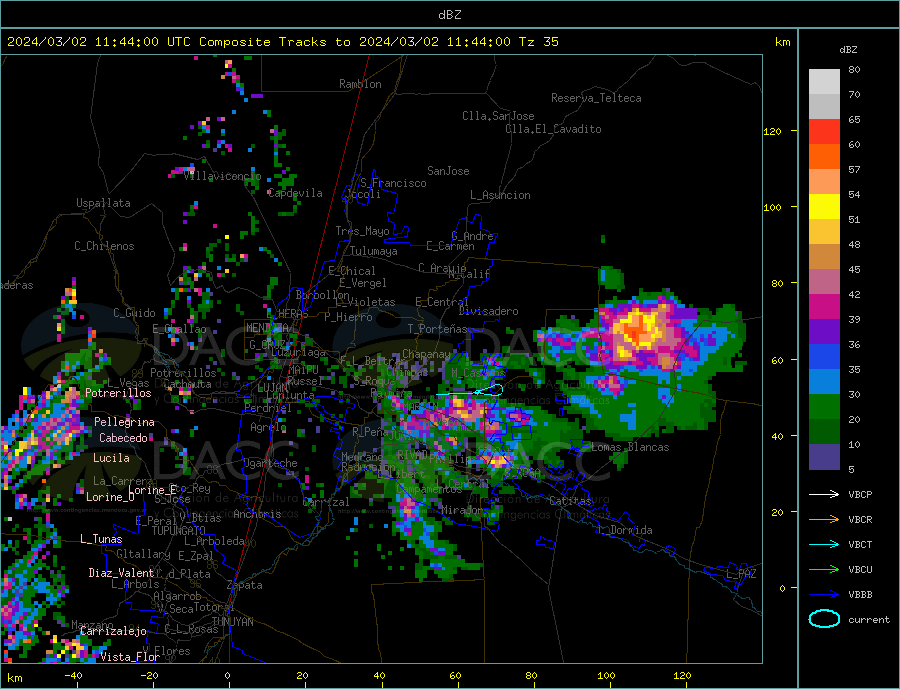The width and height of the screenshot is (900, 689).
Task: Click the 'dBZ' title at top
Action: pos(449,15)
